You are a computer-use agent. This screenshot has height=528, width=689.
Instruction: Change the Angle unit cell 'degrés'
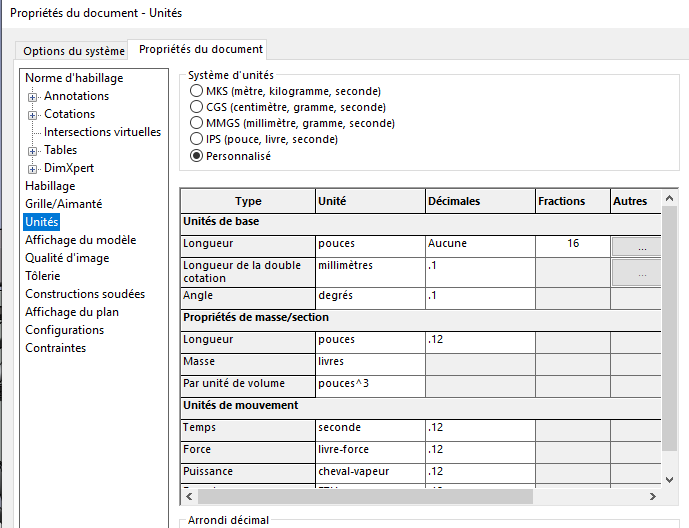point(370,299)
